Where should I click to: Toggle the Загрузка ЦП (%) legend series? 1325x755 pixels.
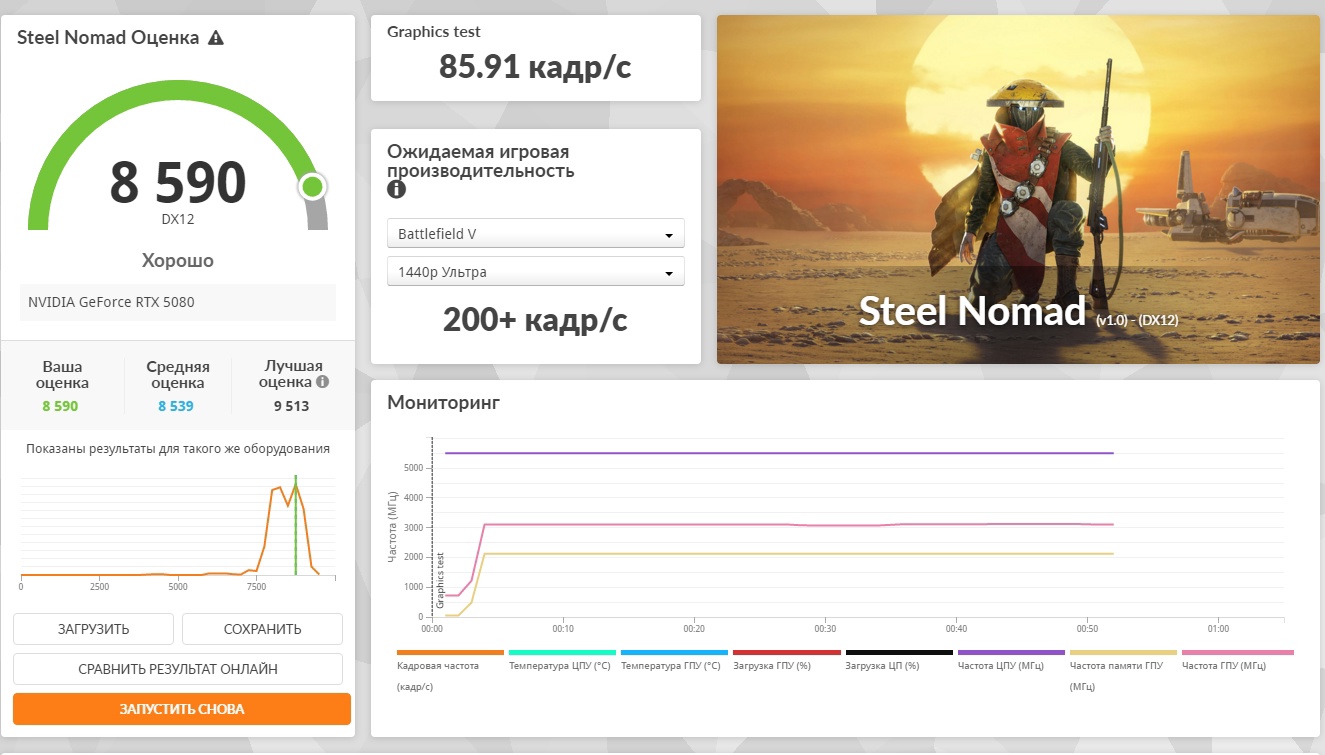click(x=897, y=660)
